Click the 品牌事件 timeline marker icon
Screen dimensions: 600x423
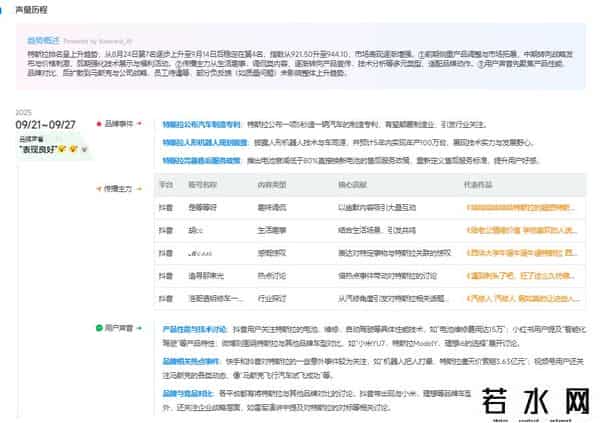pyautogui.click(x=100, y=124)
